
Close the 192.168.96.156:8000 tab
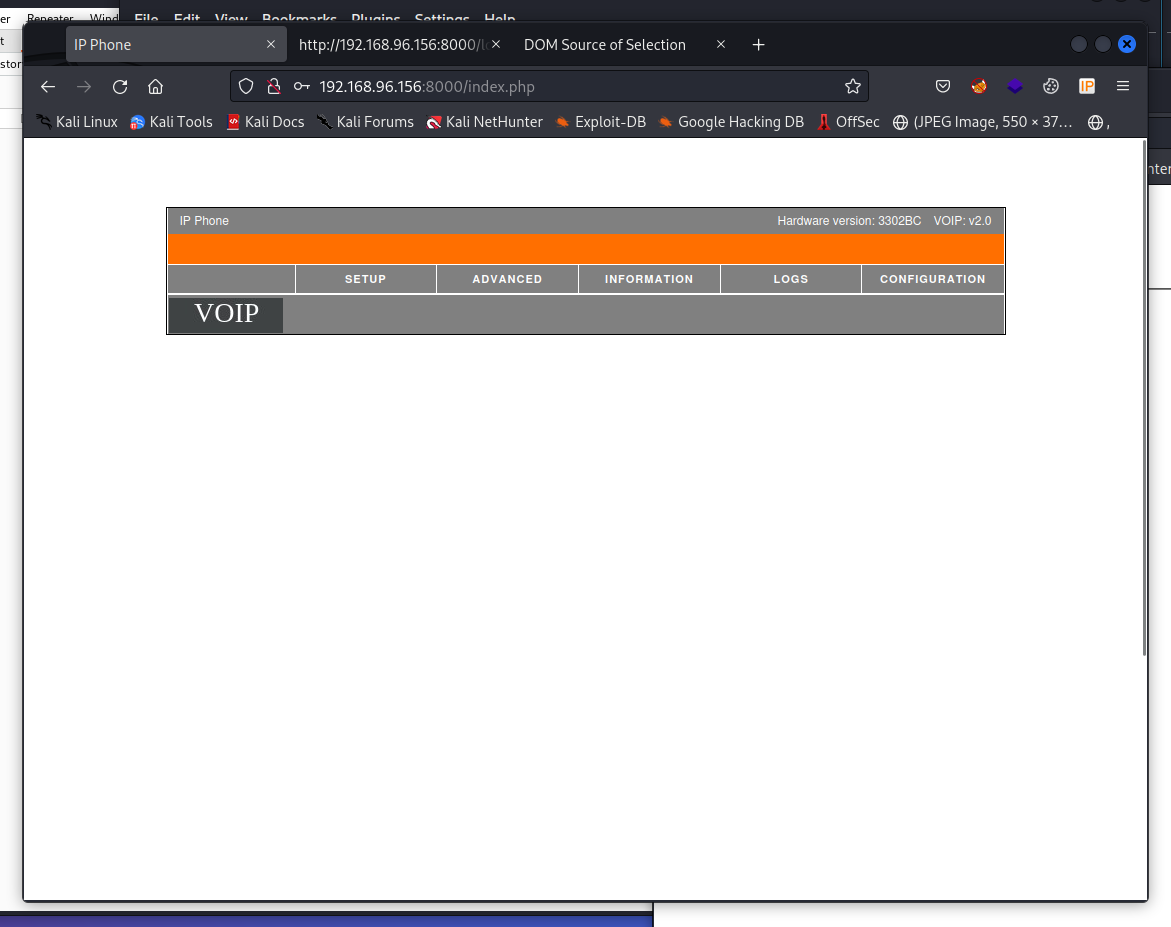[x=496, y=44]
